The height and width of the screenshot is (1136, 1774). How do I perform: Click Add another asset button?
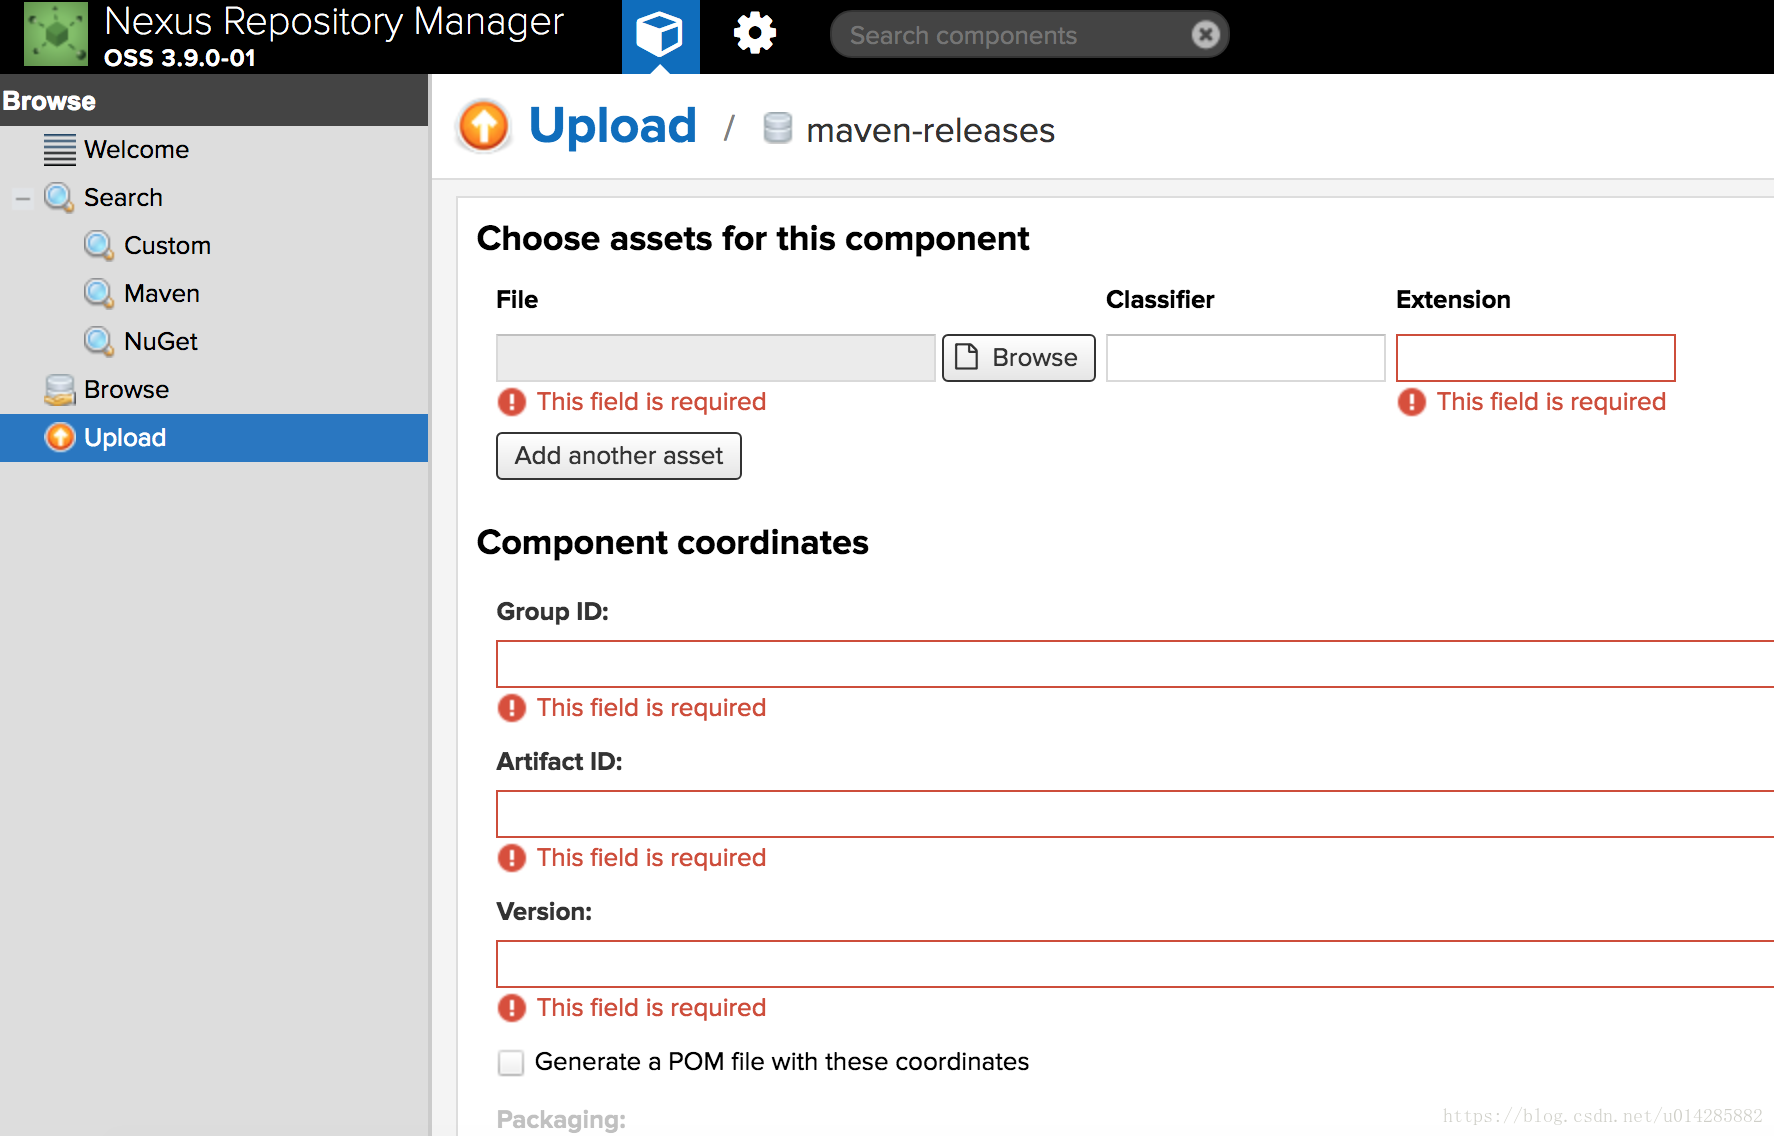click(x=619, y=456)
